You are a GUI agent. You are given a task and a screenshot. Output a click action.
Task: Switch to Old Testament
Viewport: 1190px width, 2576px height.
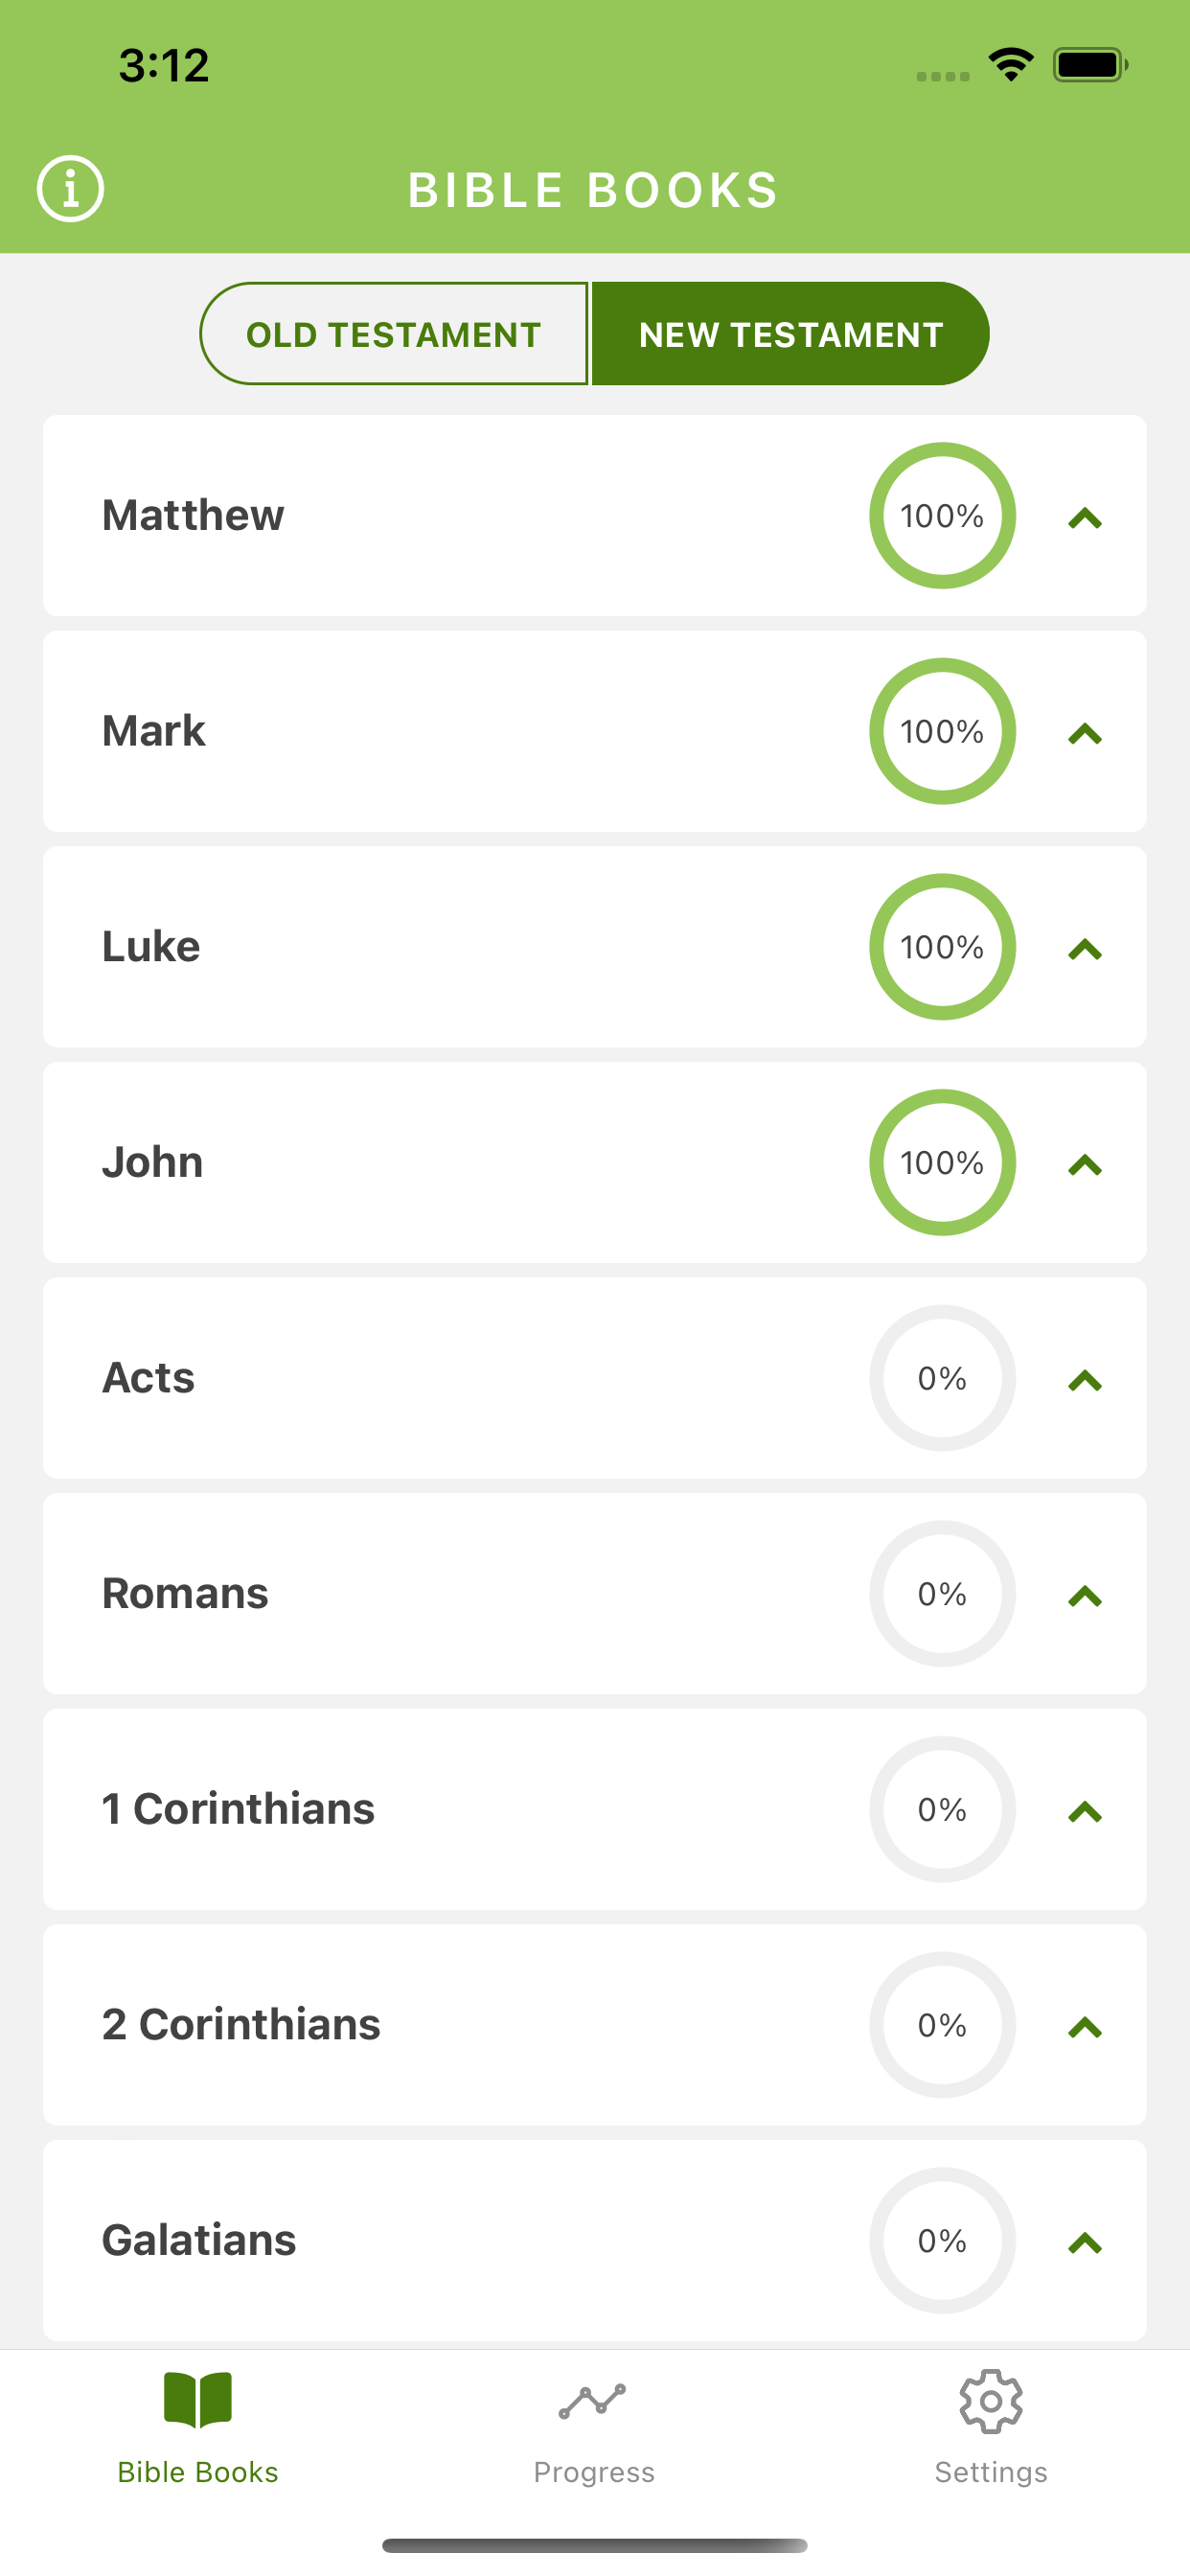pyautogui.click(x=394, y=334)
